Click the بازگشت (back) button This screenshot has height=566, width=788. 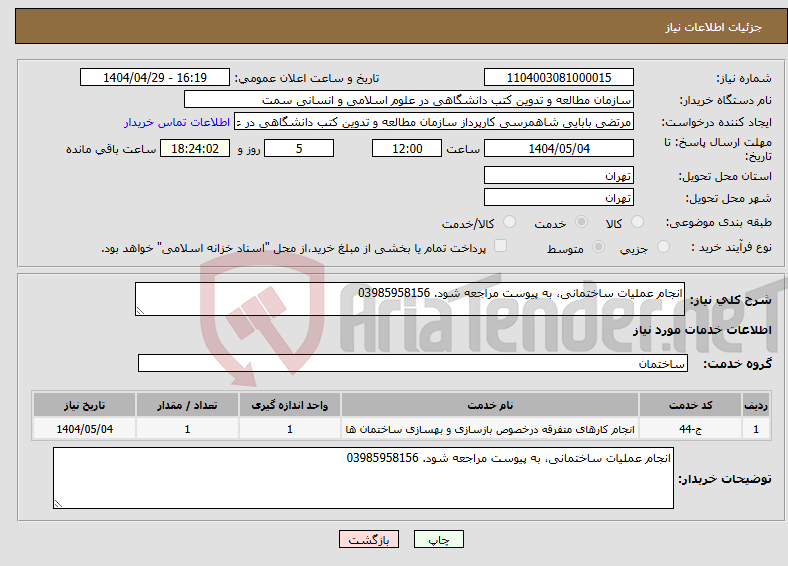[369, 539]
